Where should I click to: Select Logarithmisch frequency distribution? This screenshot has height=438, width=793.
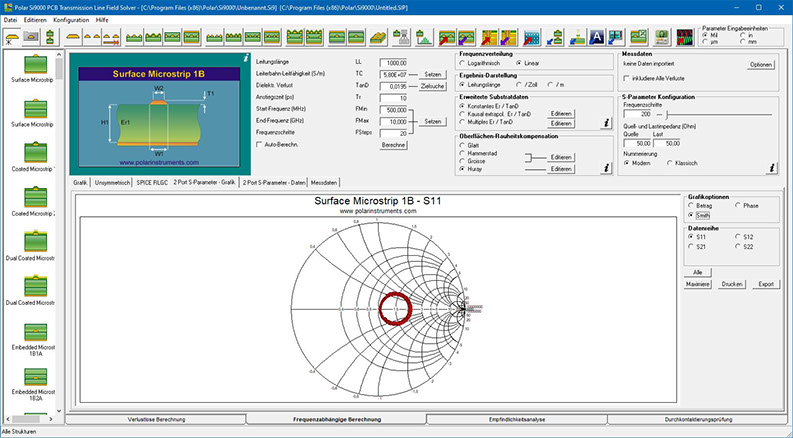[461, 63]
